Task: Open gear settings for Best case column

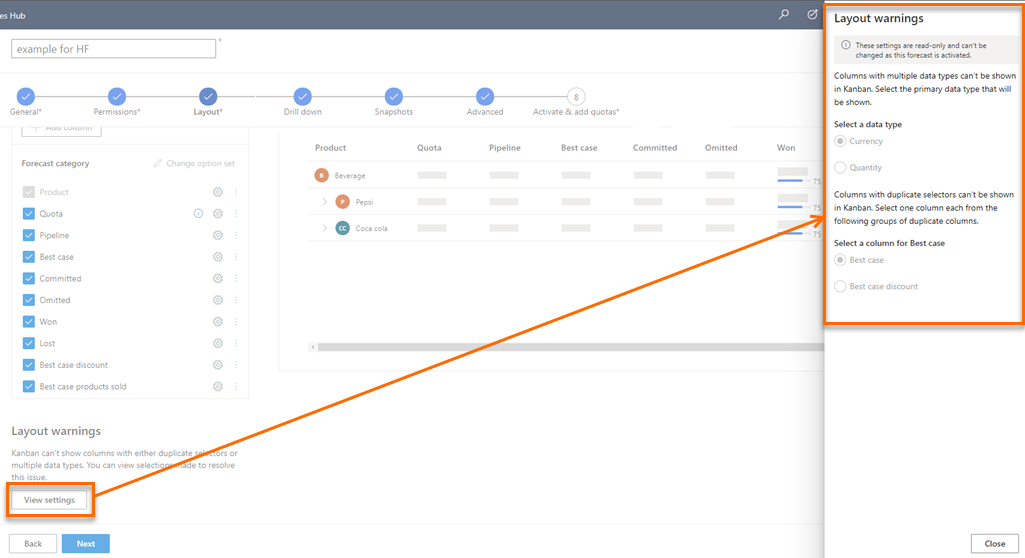Action: [218, 257]
